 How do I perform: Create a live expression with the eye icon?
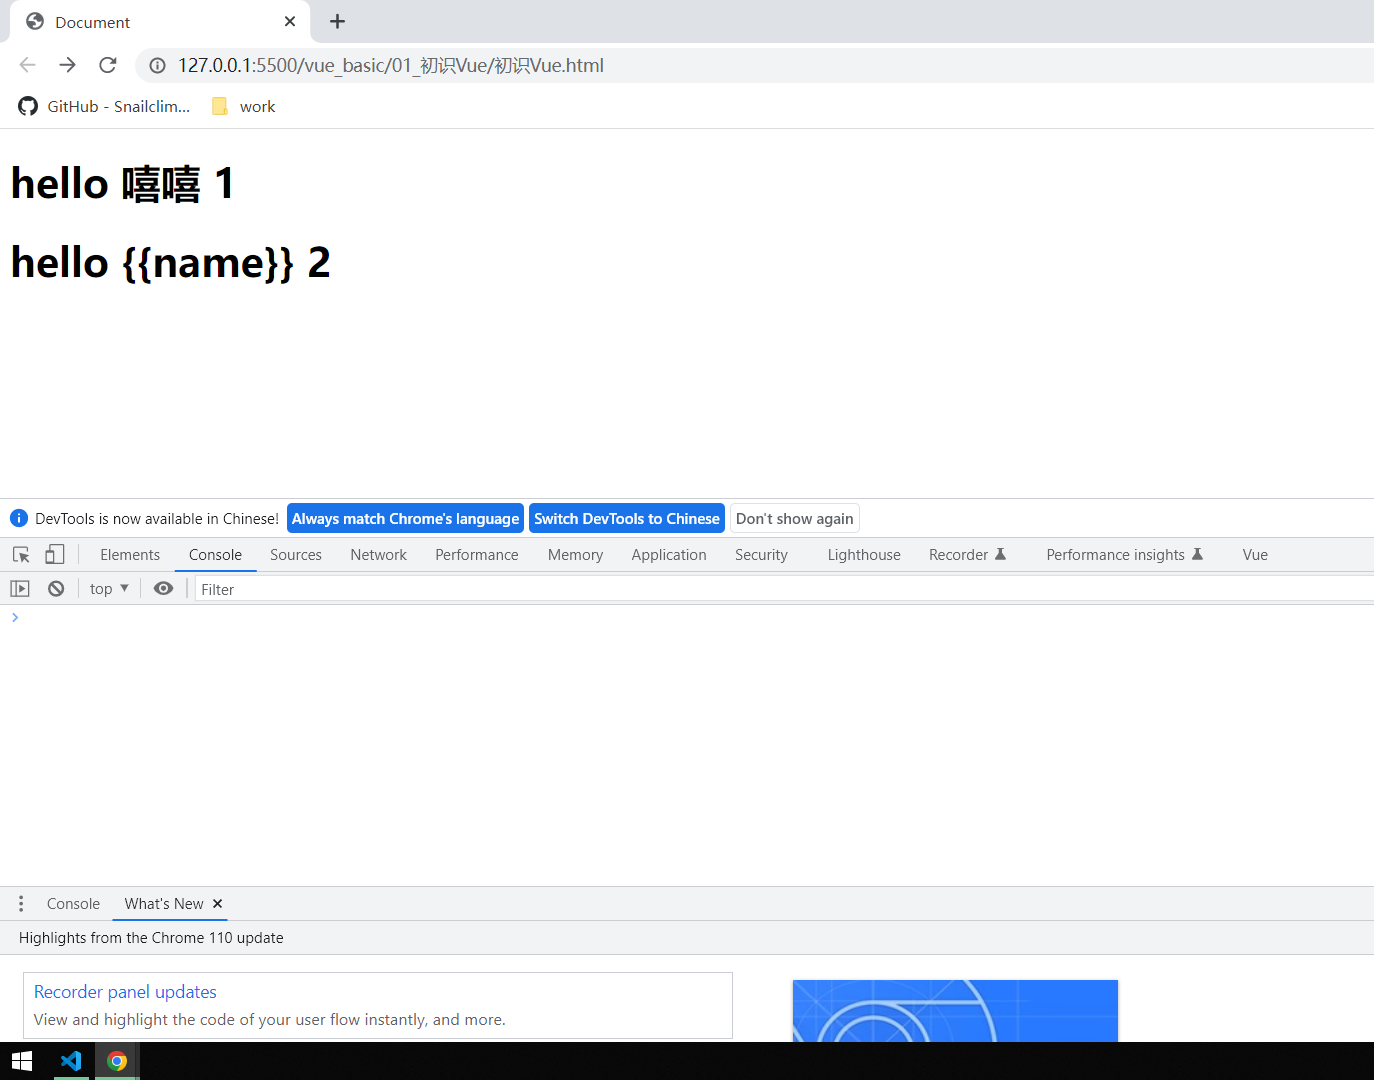(x=163, y=589)
